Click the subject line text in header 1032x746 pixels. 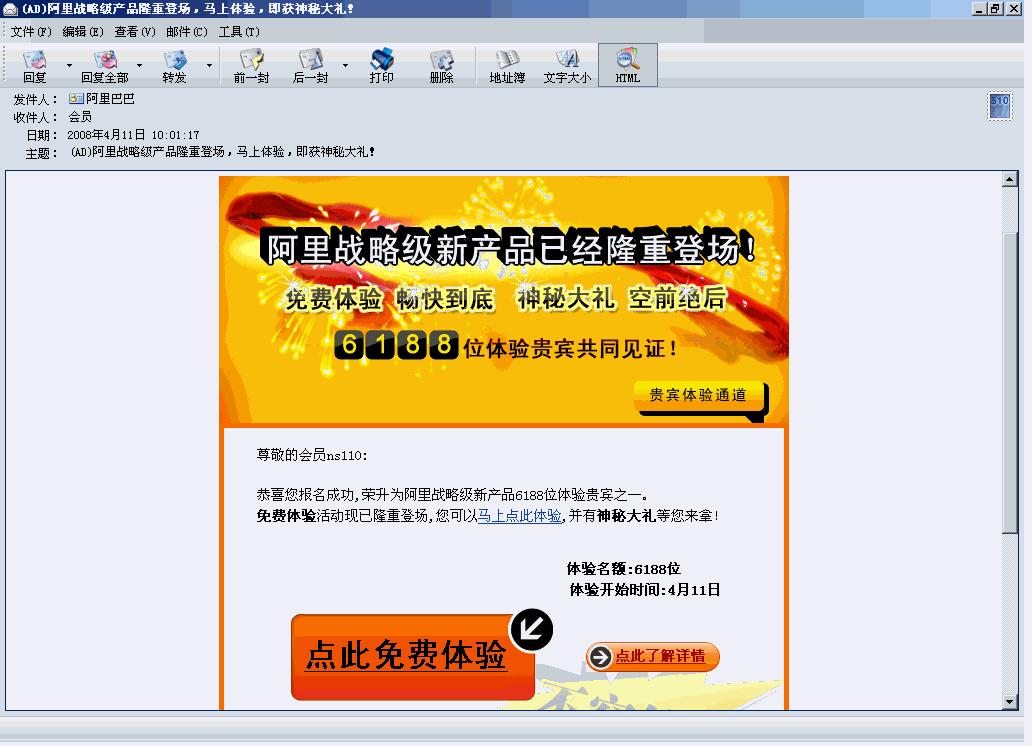coord(222,152)
